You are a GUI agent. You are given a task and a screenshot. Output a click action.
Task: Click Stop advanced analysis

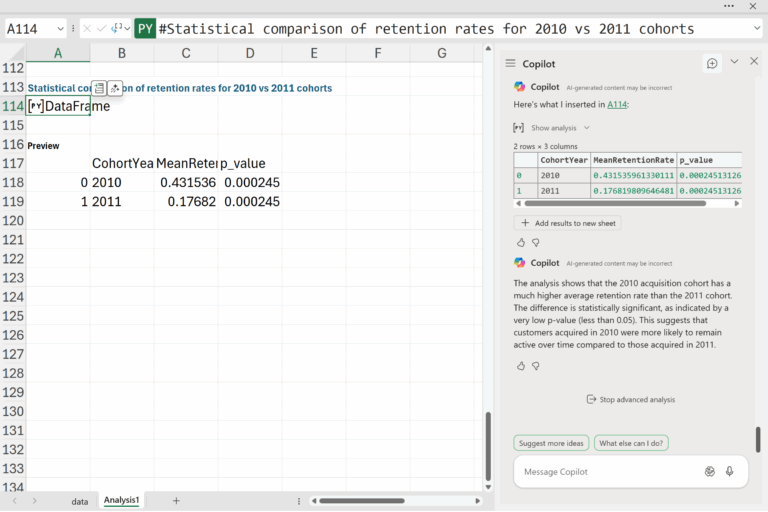point(630,399)
